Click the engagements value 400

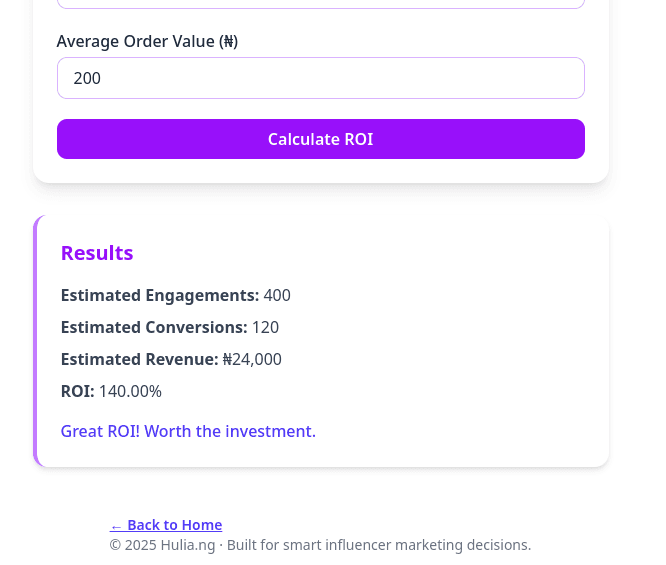pos(277,295)
